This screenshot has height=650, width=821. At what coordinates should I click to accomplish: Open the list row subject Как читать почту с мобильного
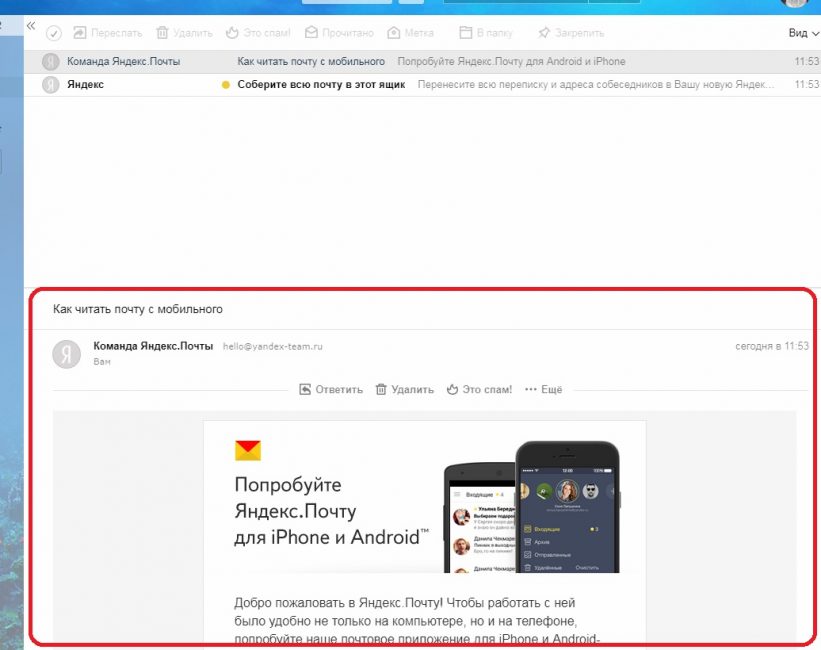[x=311, y=61]
